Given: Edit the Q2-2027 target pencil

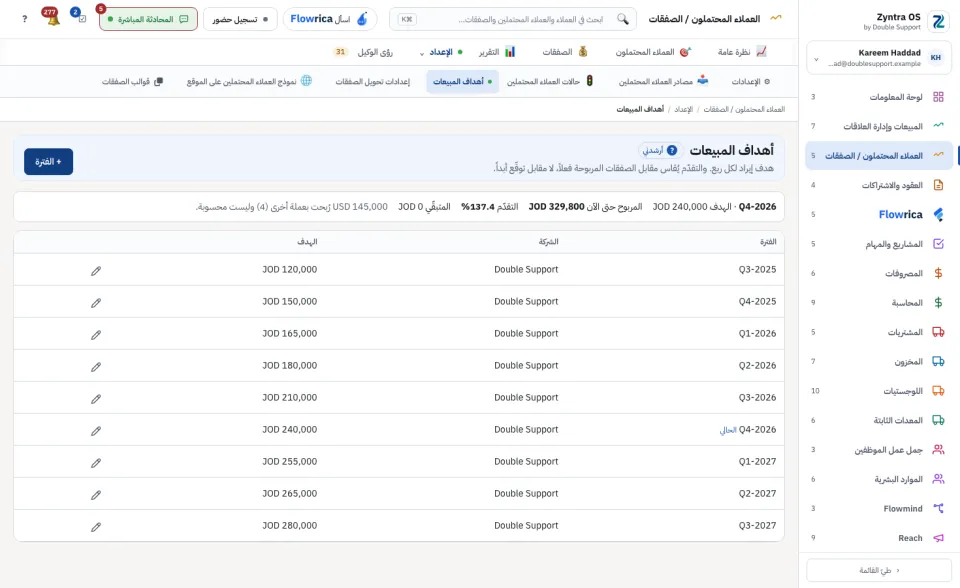Looking at the screenshot, I should [96, 495].
